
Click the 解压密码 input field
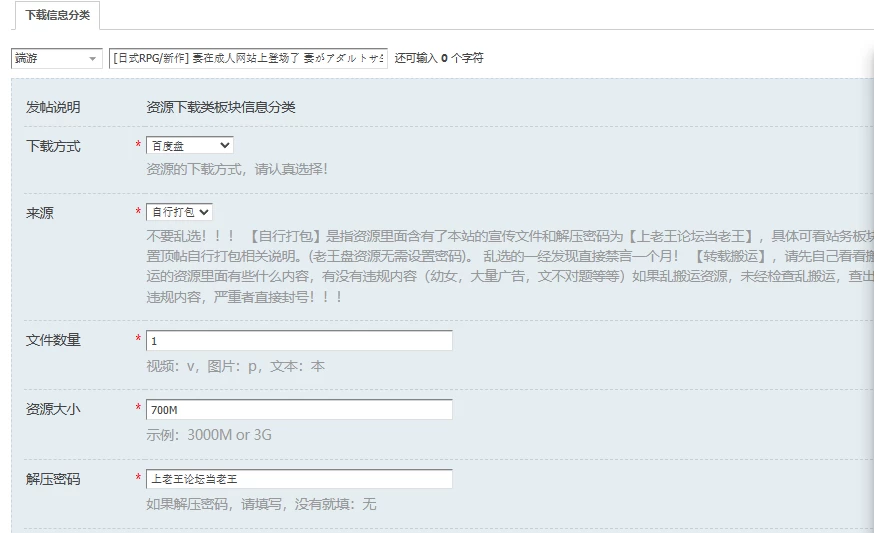point(299,479)
